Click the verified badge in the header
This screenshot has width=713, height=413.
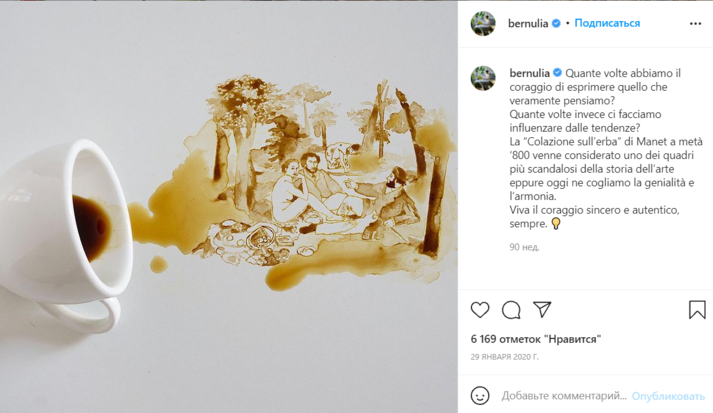tap(556, 24)
